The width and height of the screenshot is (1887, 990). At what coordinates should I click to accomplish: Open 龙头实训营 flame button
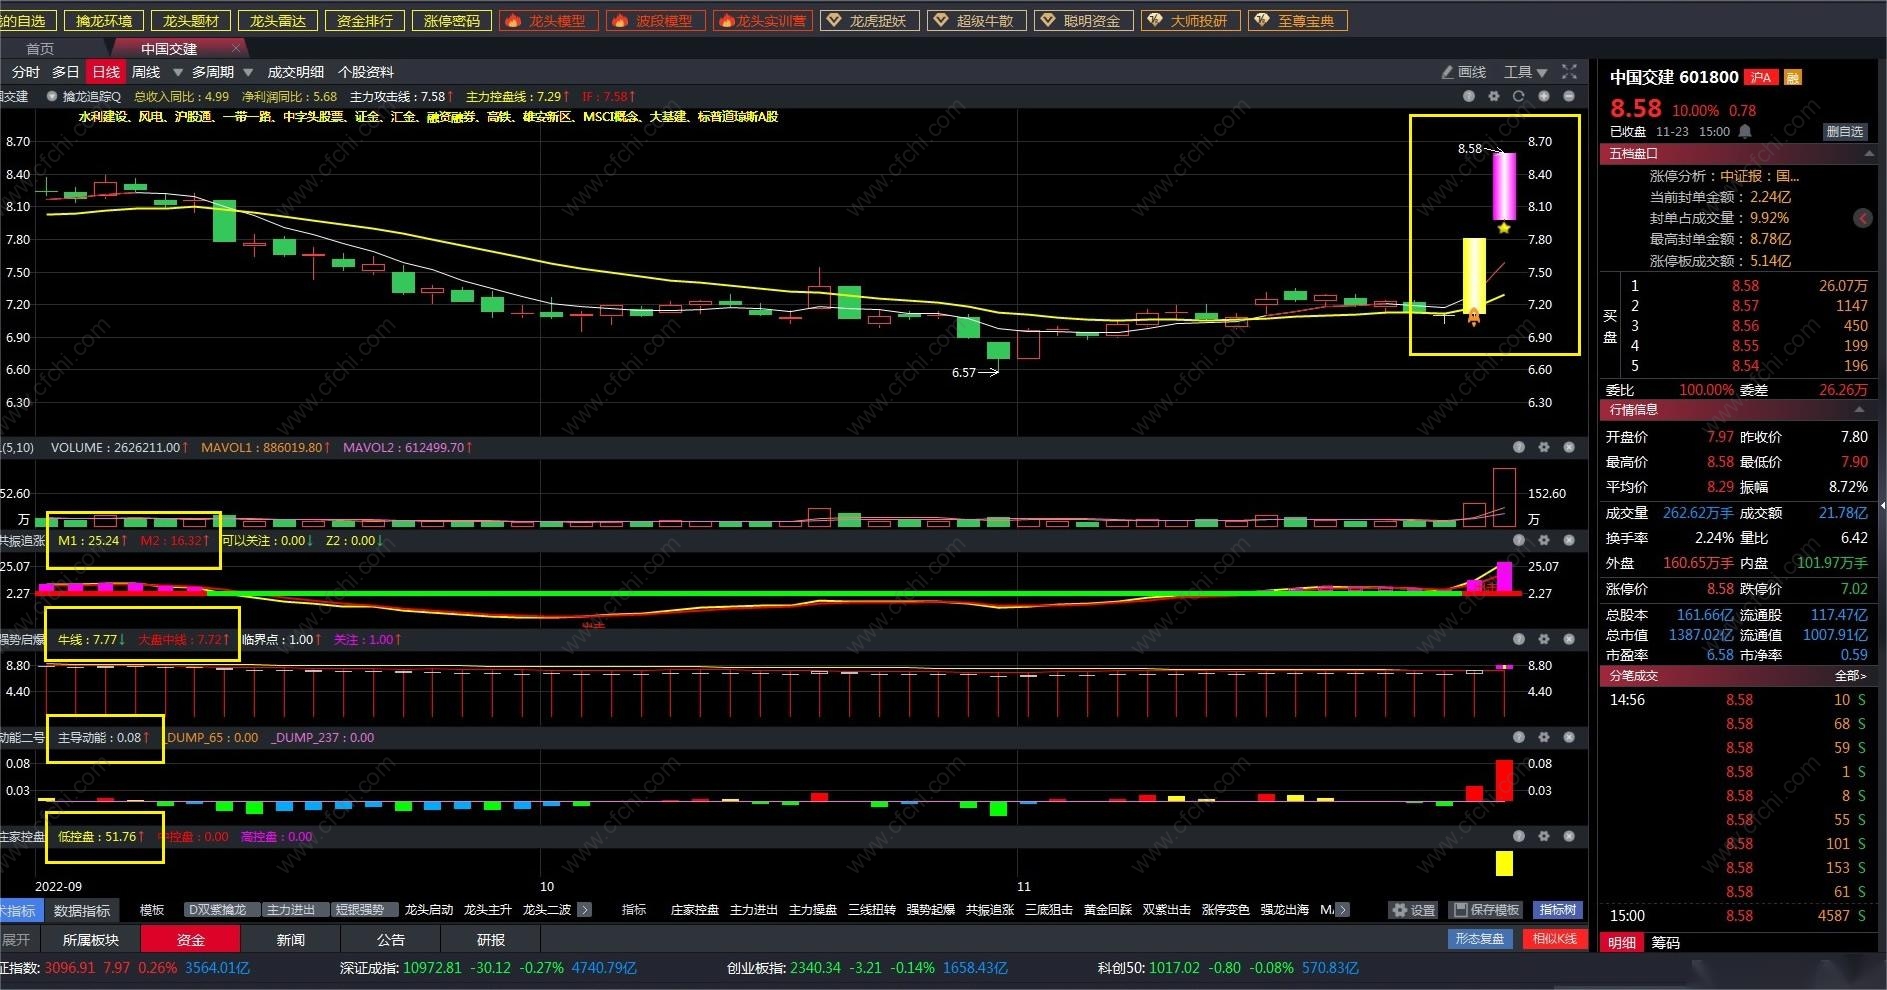coord(762,20)
